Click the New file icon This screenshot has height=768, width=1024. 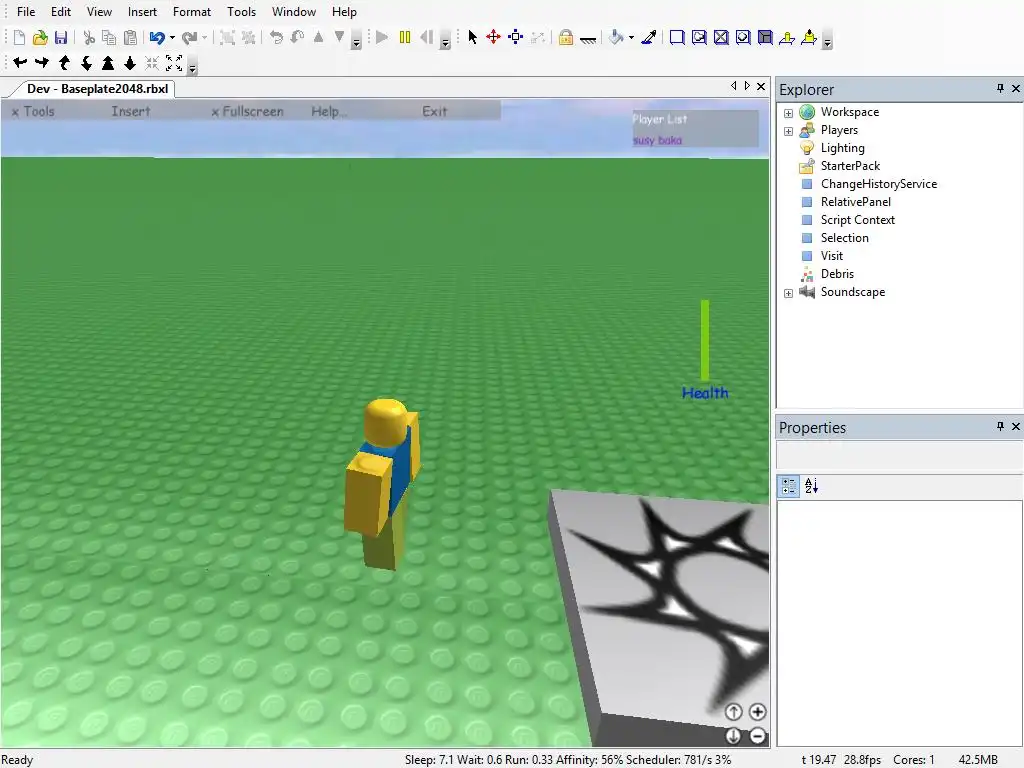(x=19, y=37)
